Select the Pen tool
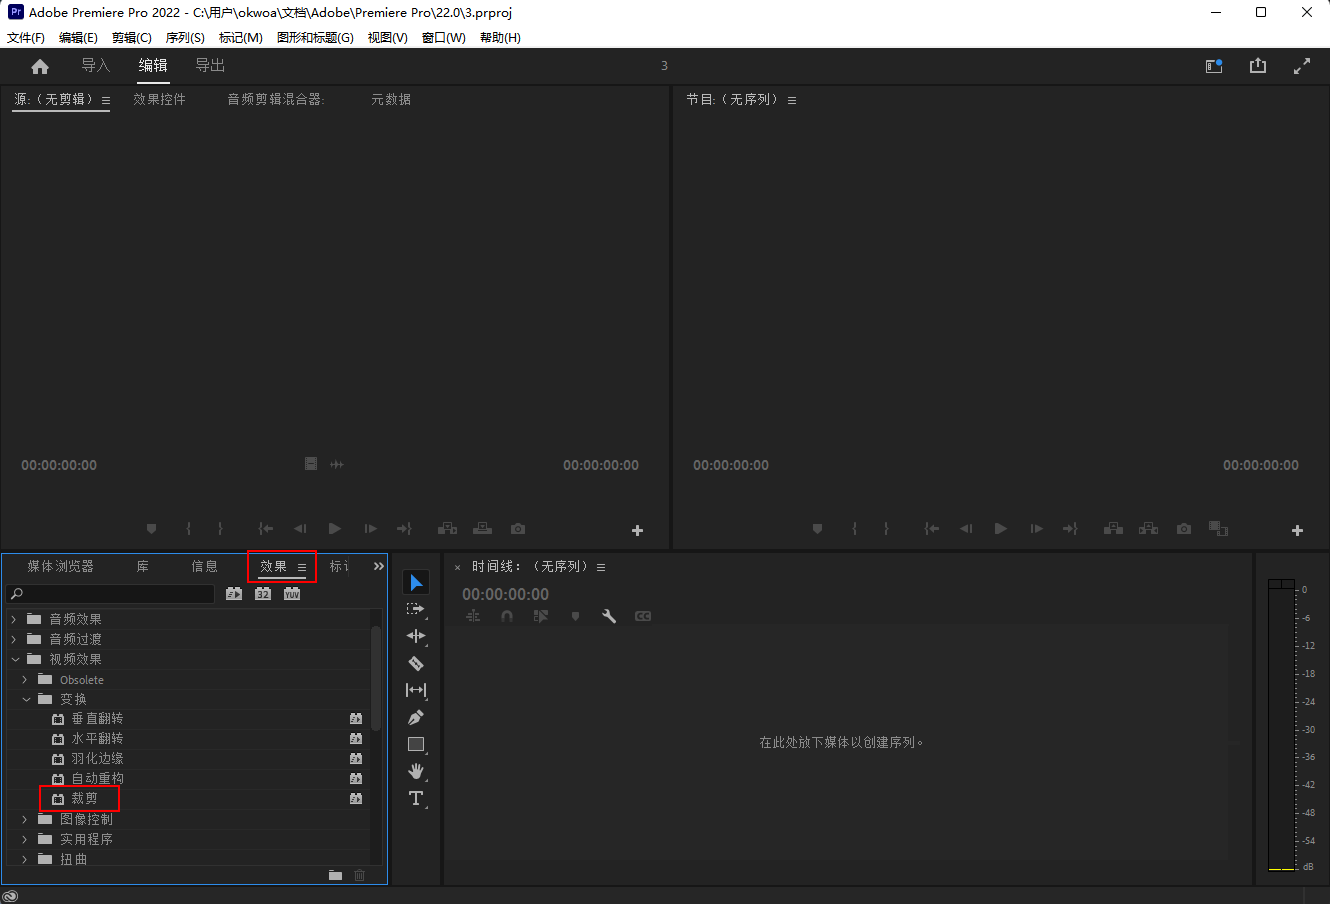The image size is (1330, 904). click(416, 717)
